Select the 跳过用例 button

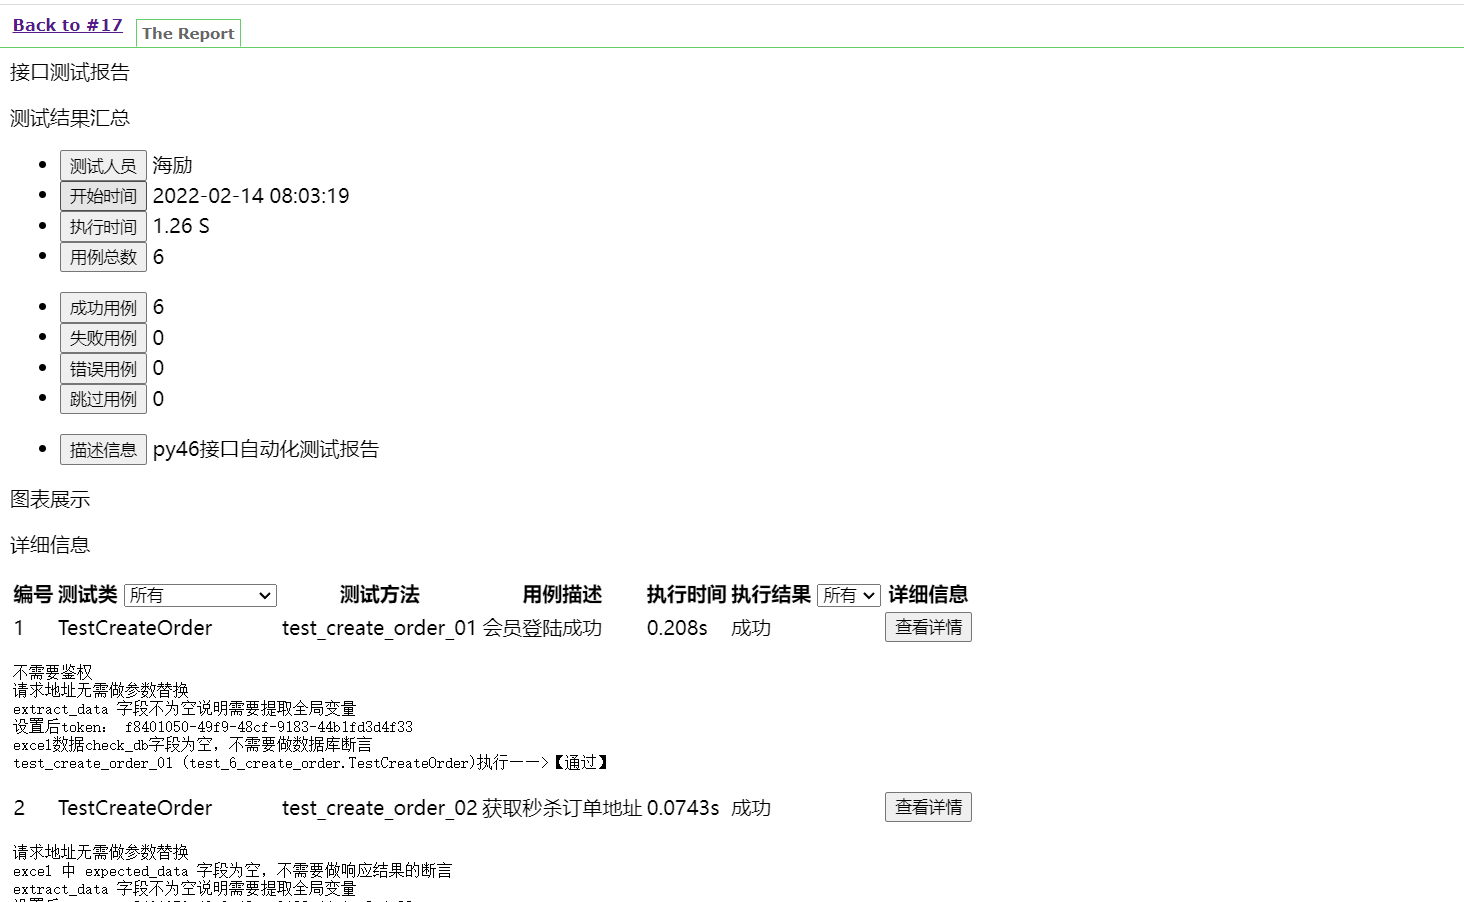coord(103,399)
